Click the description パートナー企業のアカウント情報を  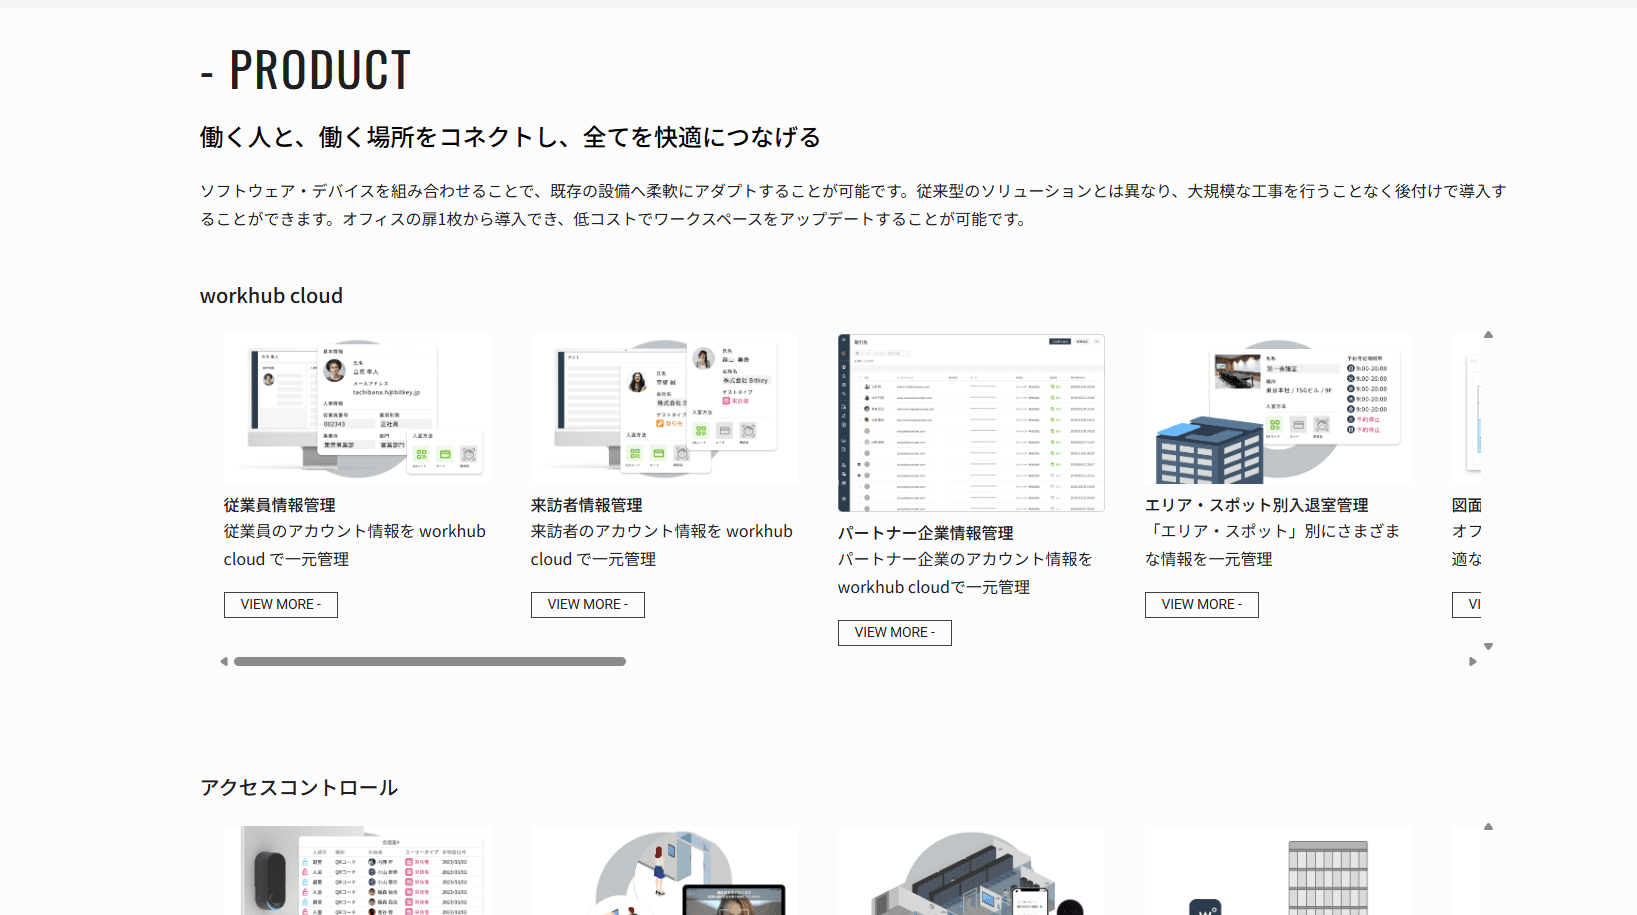[965, 573]
